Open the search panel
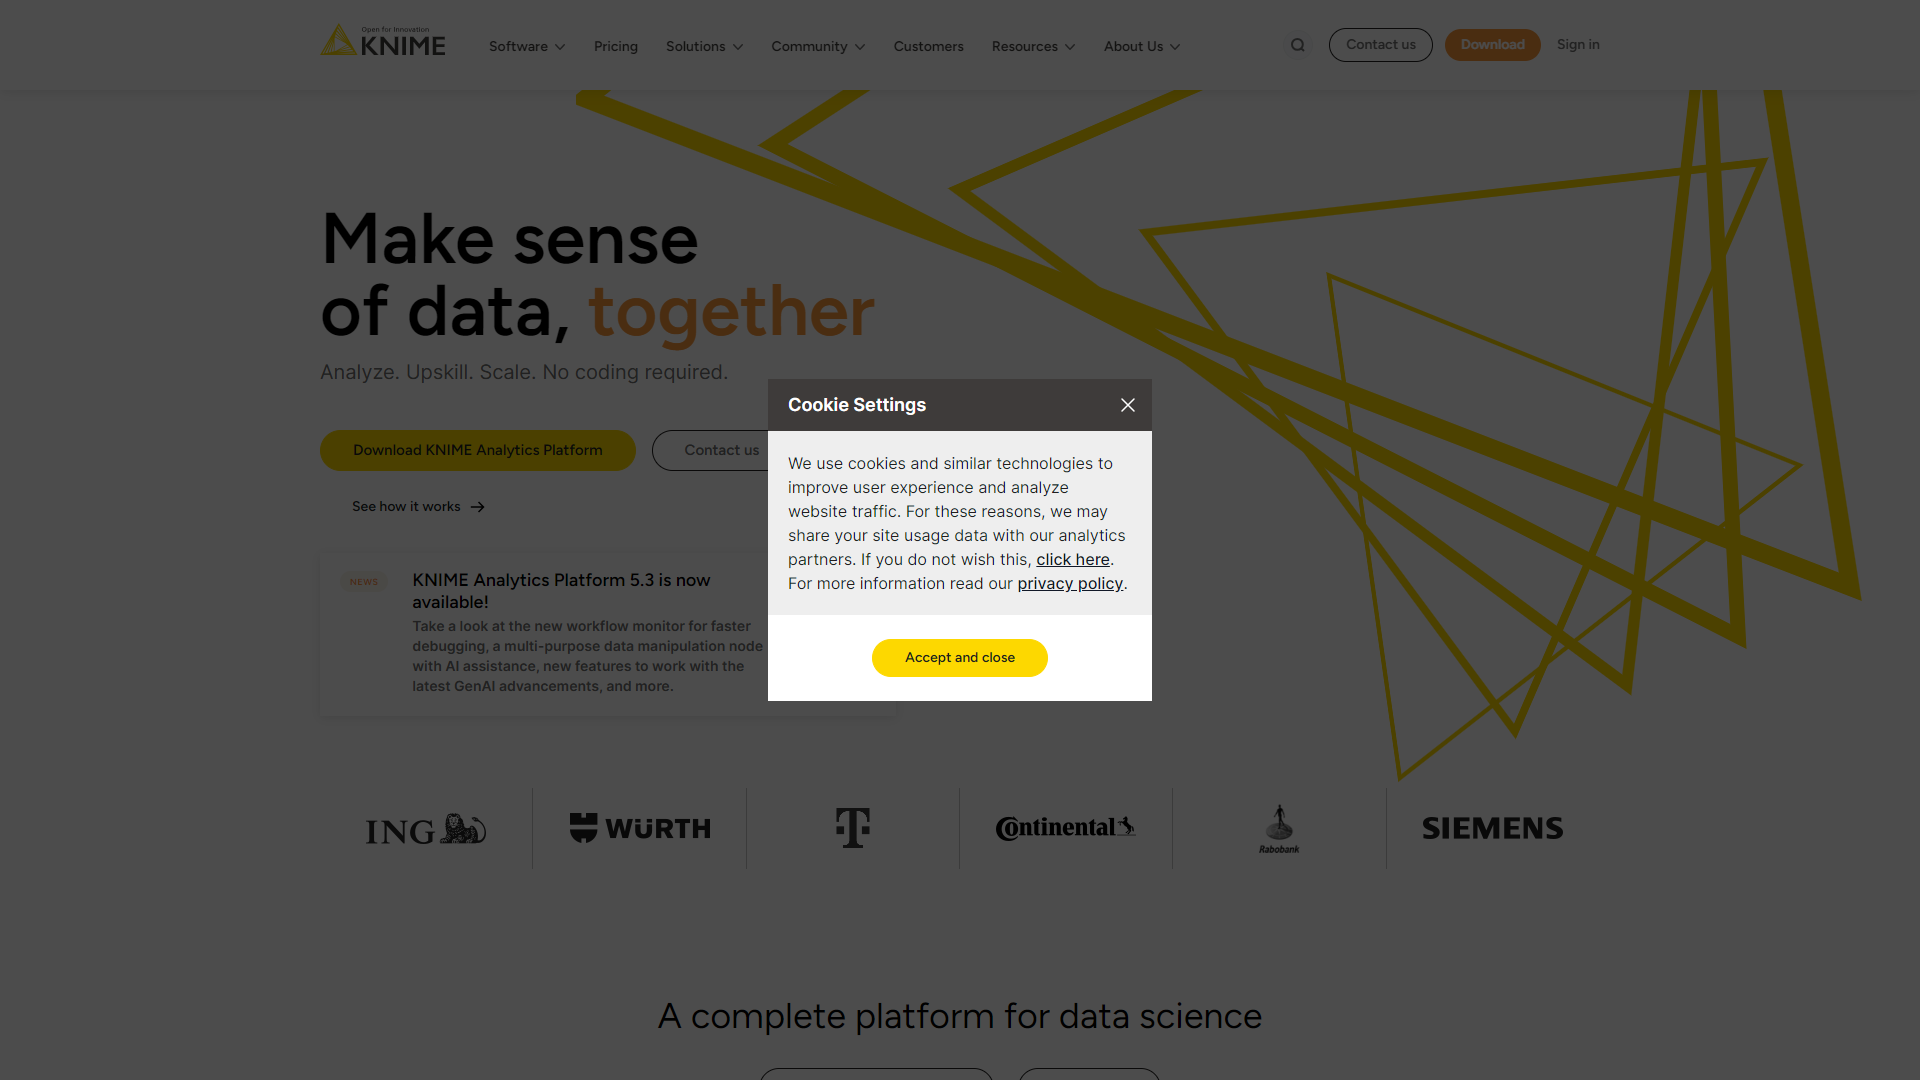Viewport: 1920px width, 1080px height. tap(1298, 44)
